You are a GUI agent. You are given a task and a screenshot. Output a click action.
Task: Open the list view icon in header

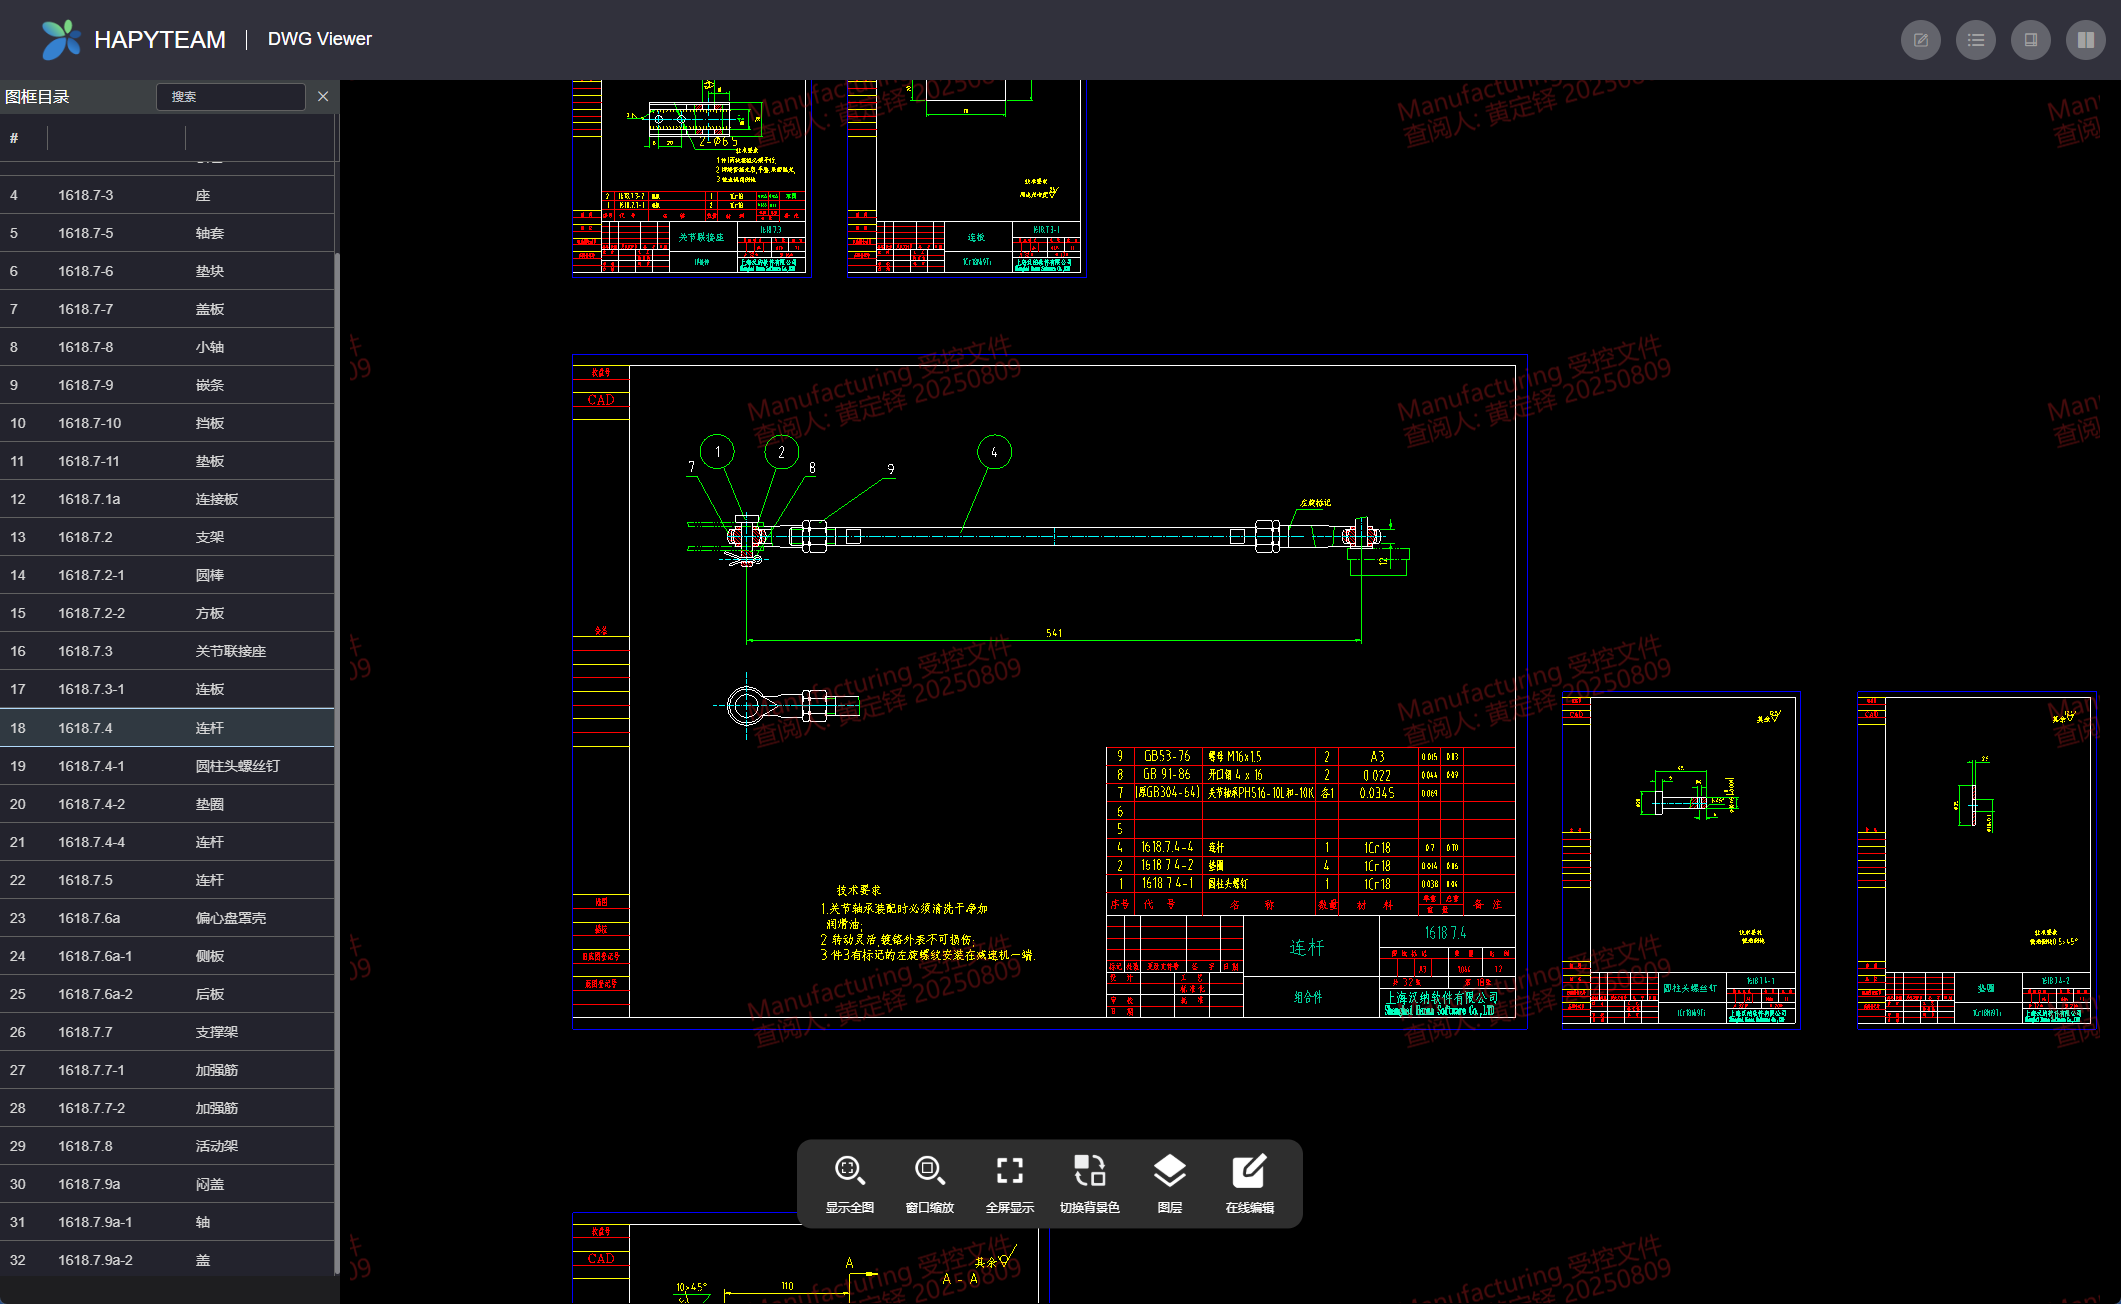[x=1975, y=40]
